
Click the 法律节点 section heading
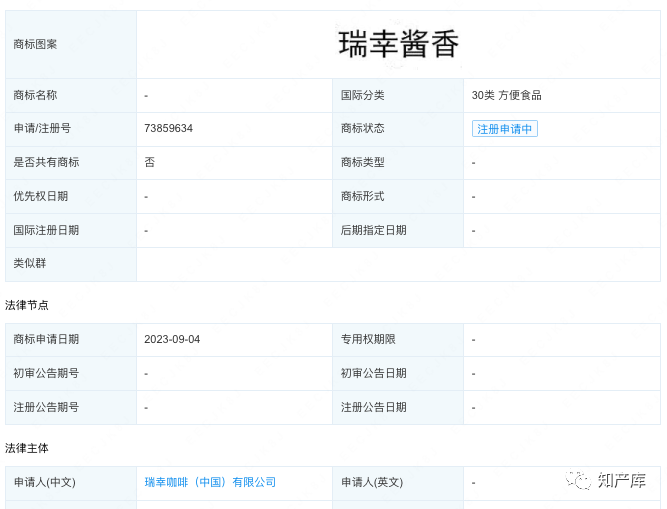(27, 305)
